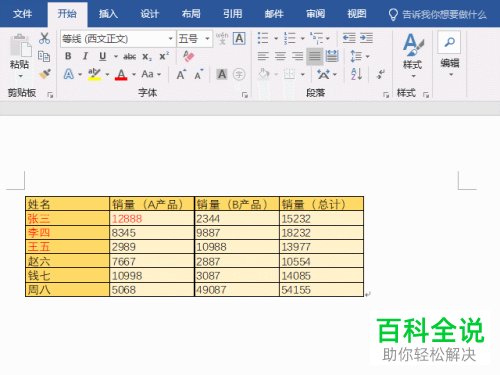Toggle Underline formatting

[103, 56]
